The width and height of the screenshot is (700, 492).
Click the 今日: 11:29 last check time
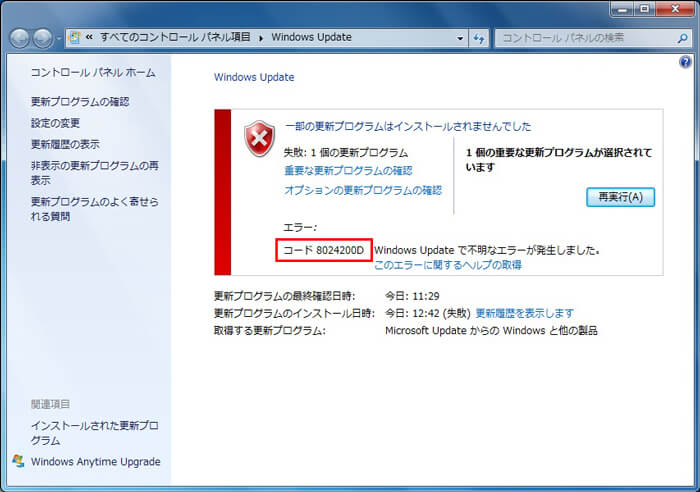coord(412,296)
